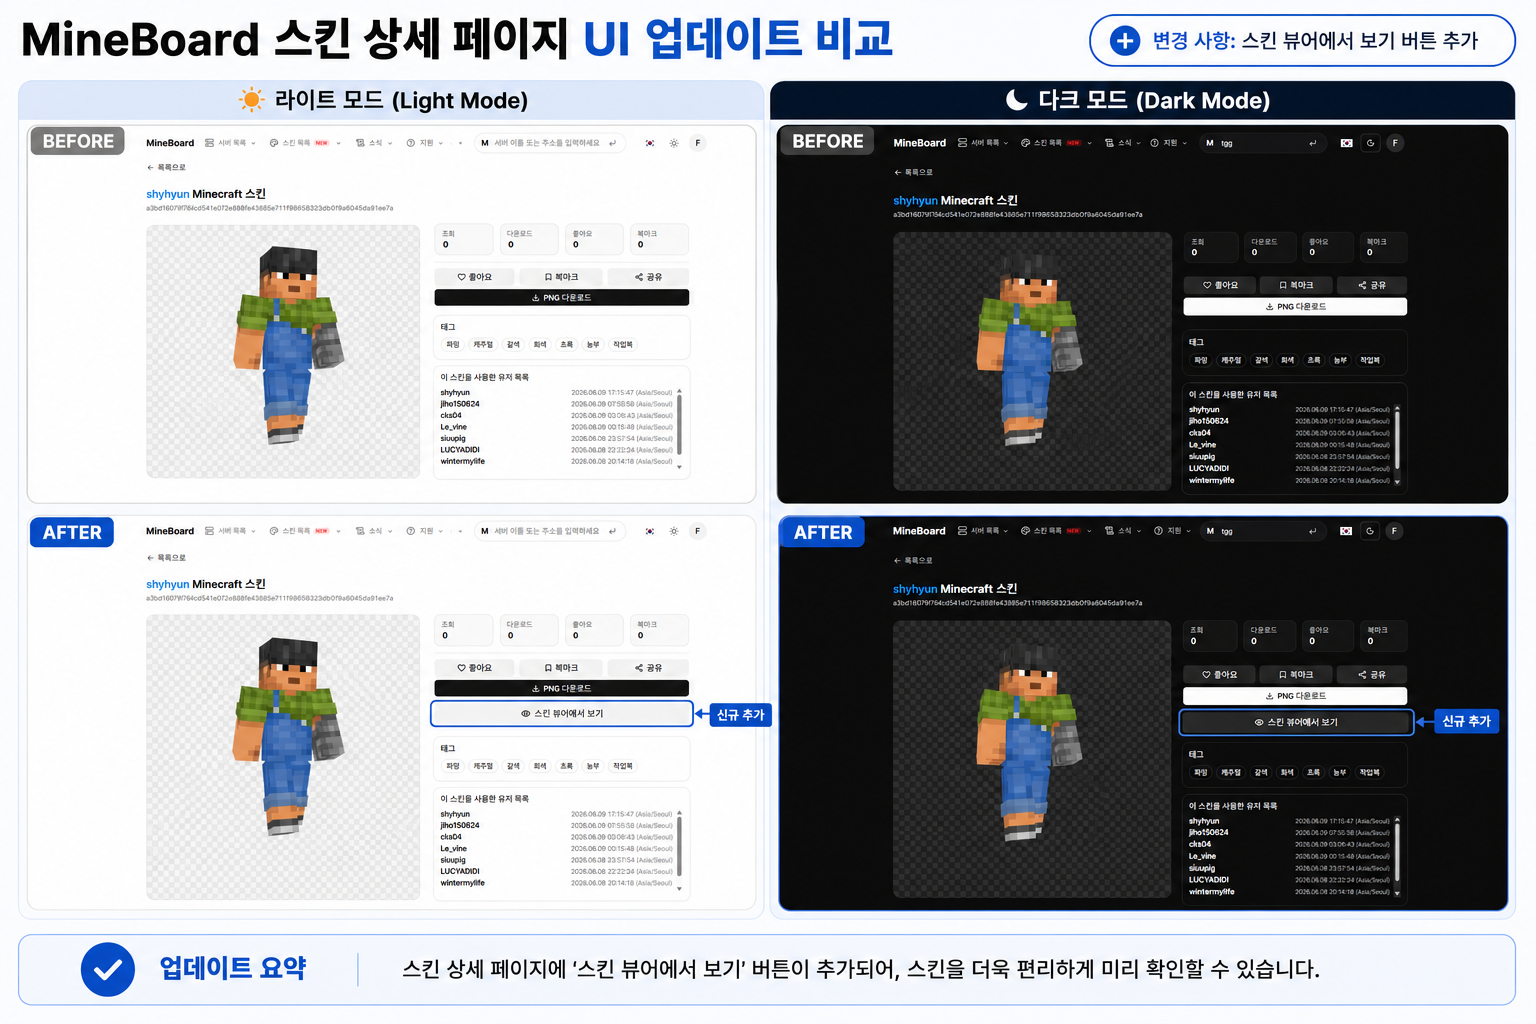The image size is (1536, 1024).
Task: Click the heart icon 좋아요 in dark AFTER panel
Action: (x=1207, y=675)
